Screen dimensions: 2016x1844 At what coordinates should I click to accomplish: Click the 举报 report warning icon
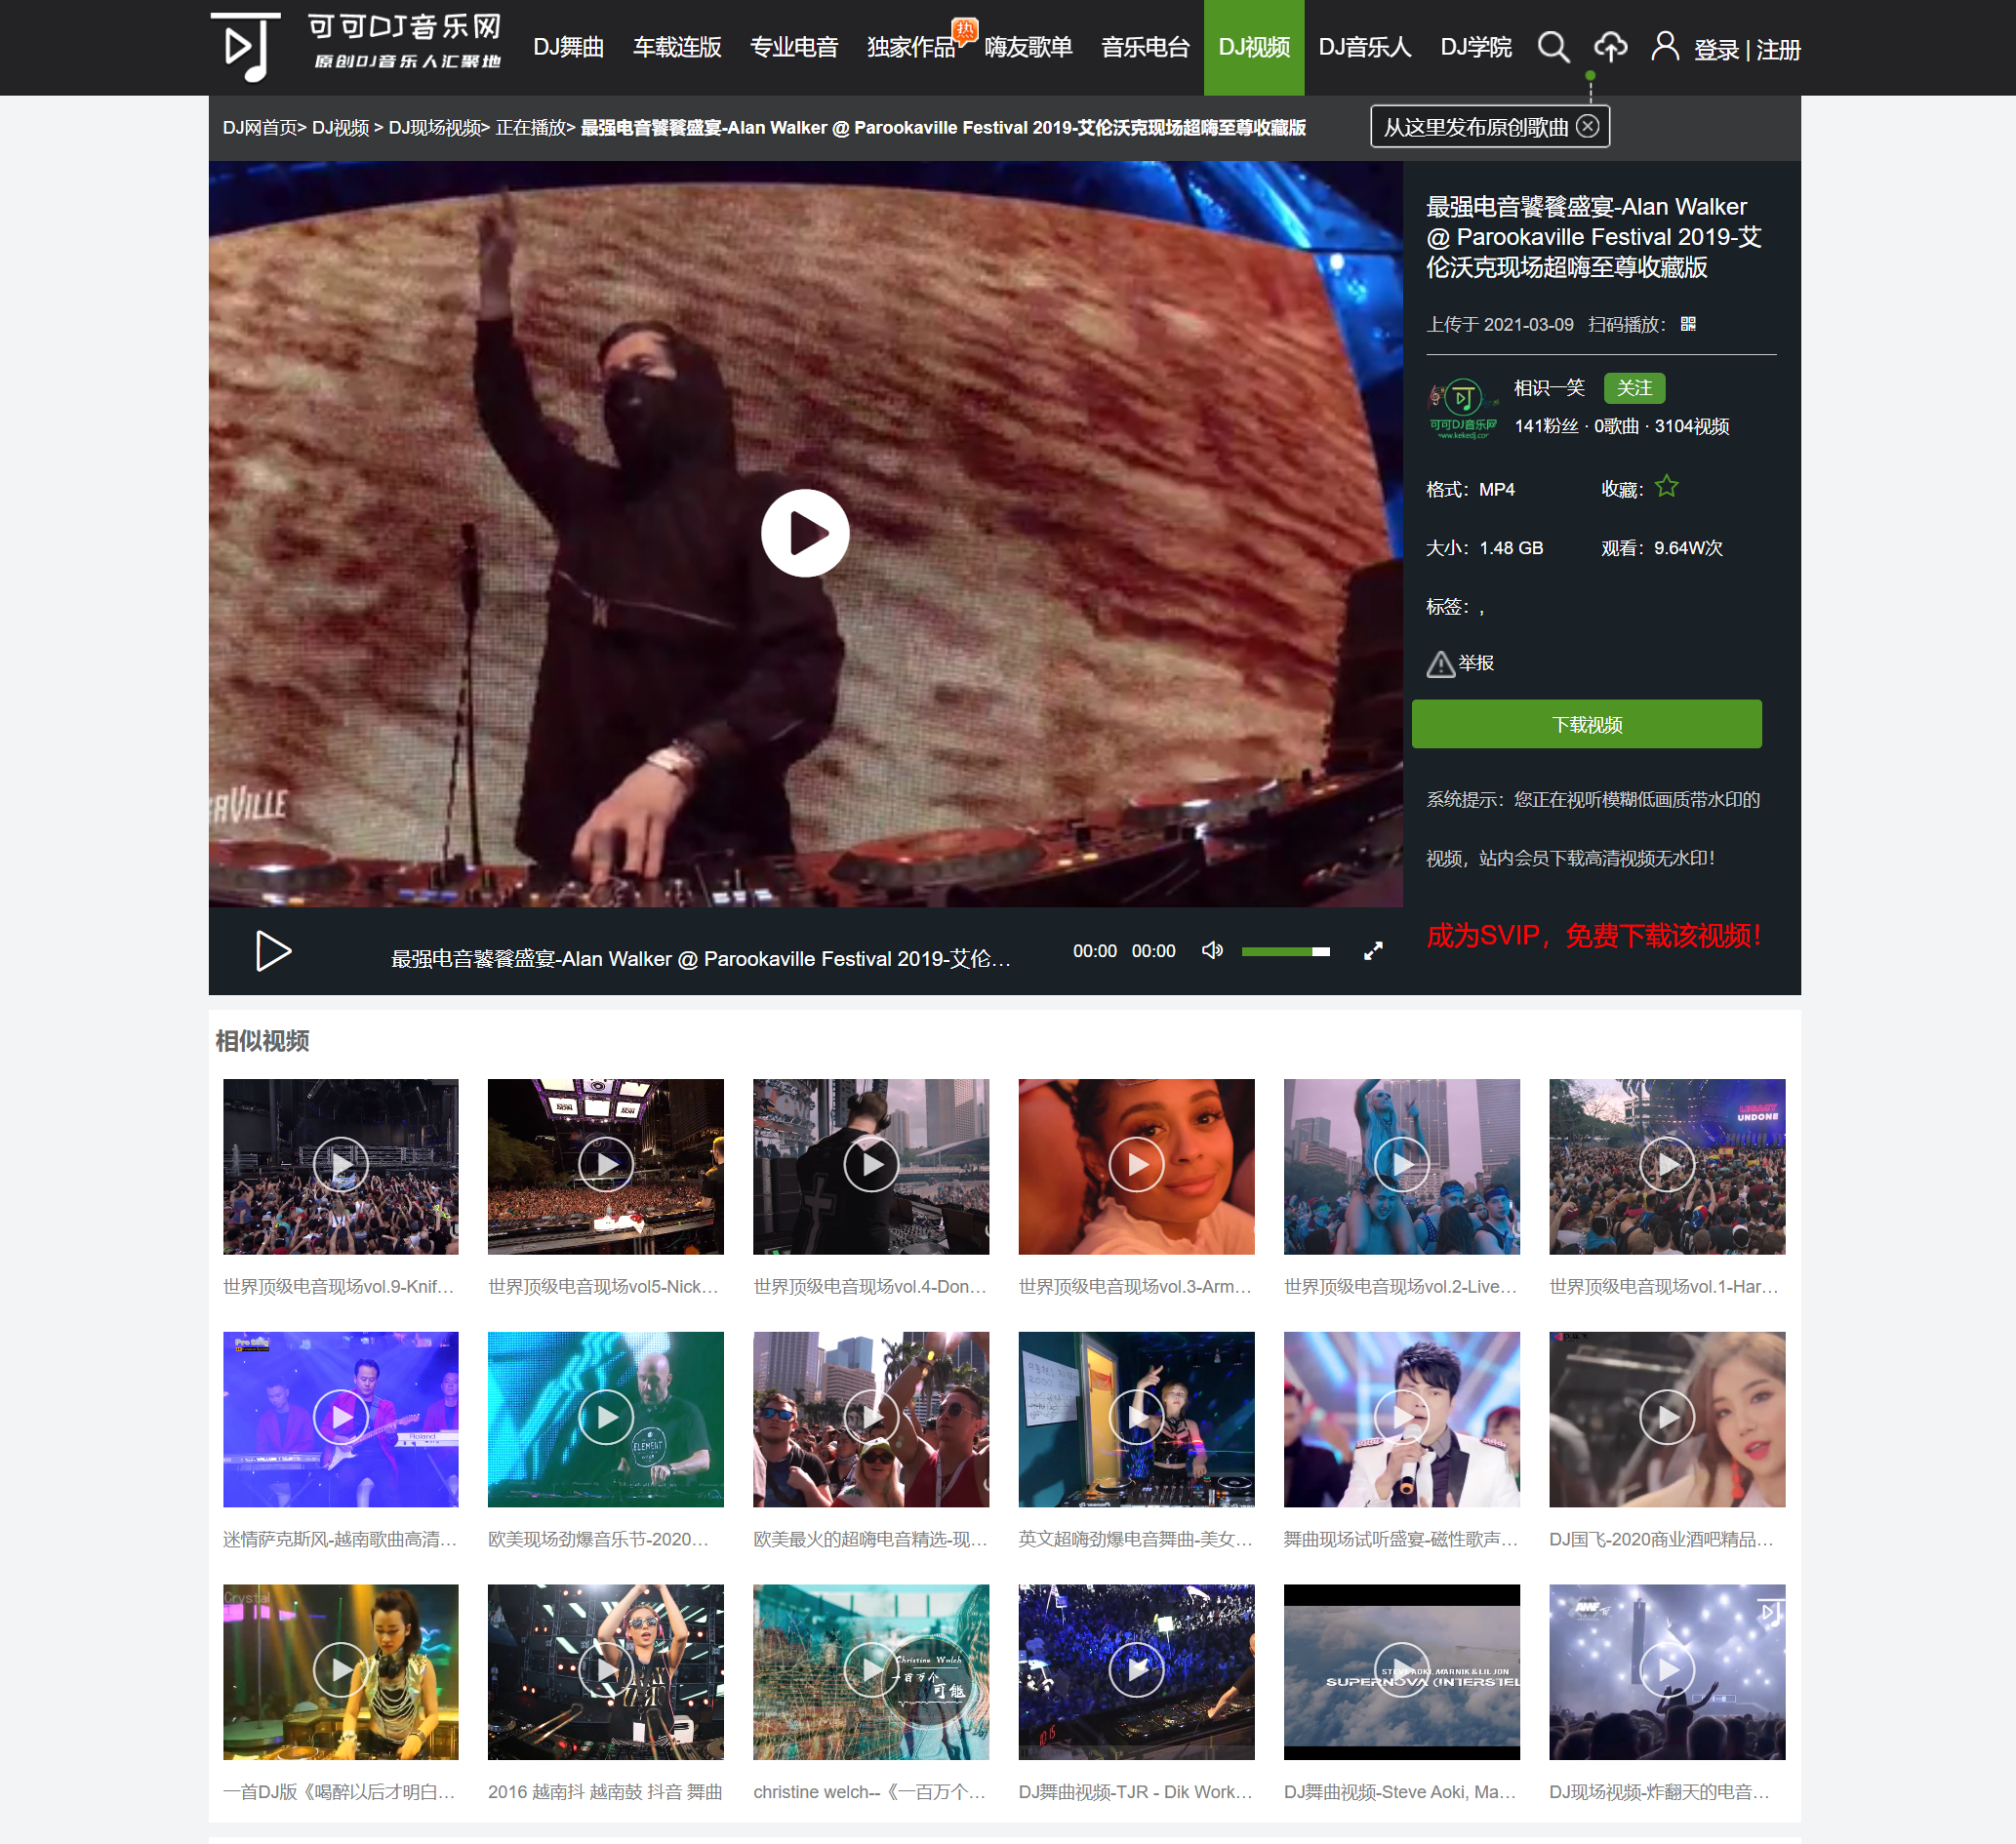1440,663
